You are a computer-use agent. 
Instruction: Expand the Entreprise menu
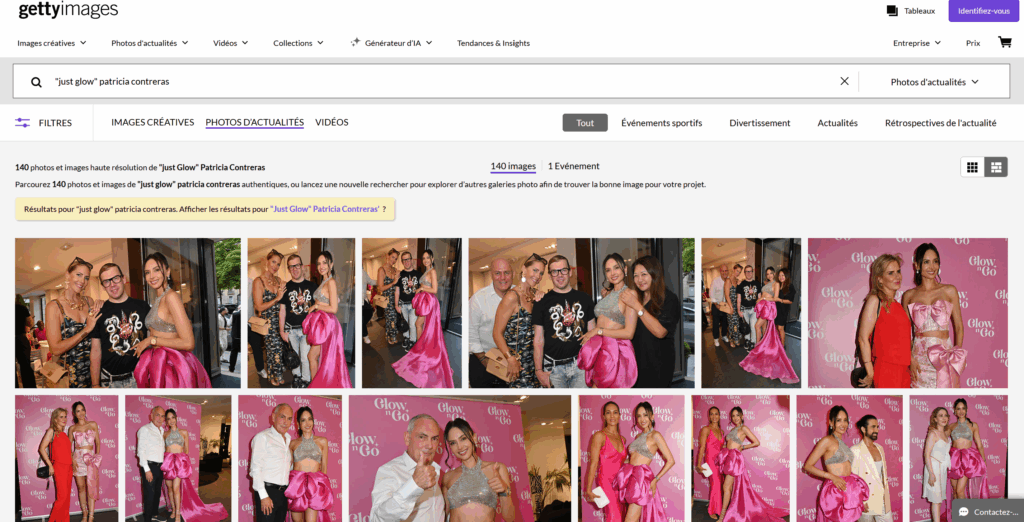[x=917, y=43]
